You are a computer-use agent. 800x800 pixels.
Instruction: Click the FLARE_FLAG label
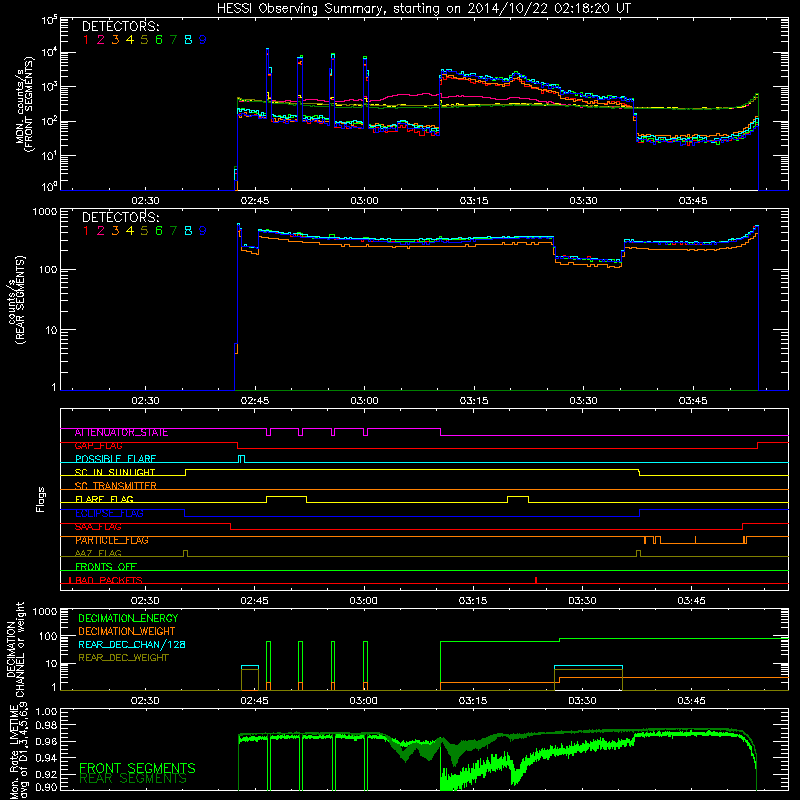click(x=104, y=499)
